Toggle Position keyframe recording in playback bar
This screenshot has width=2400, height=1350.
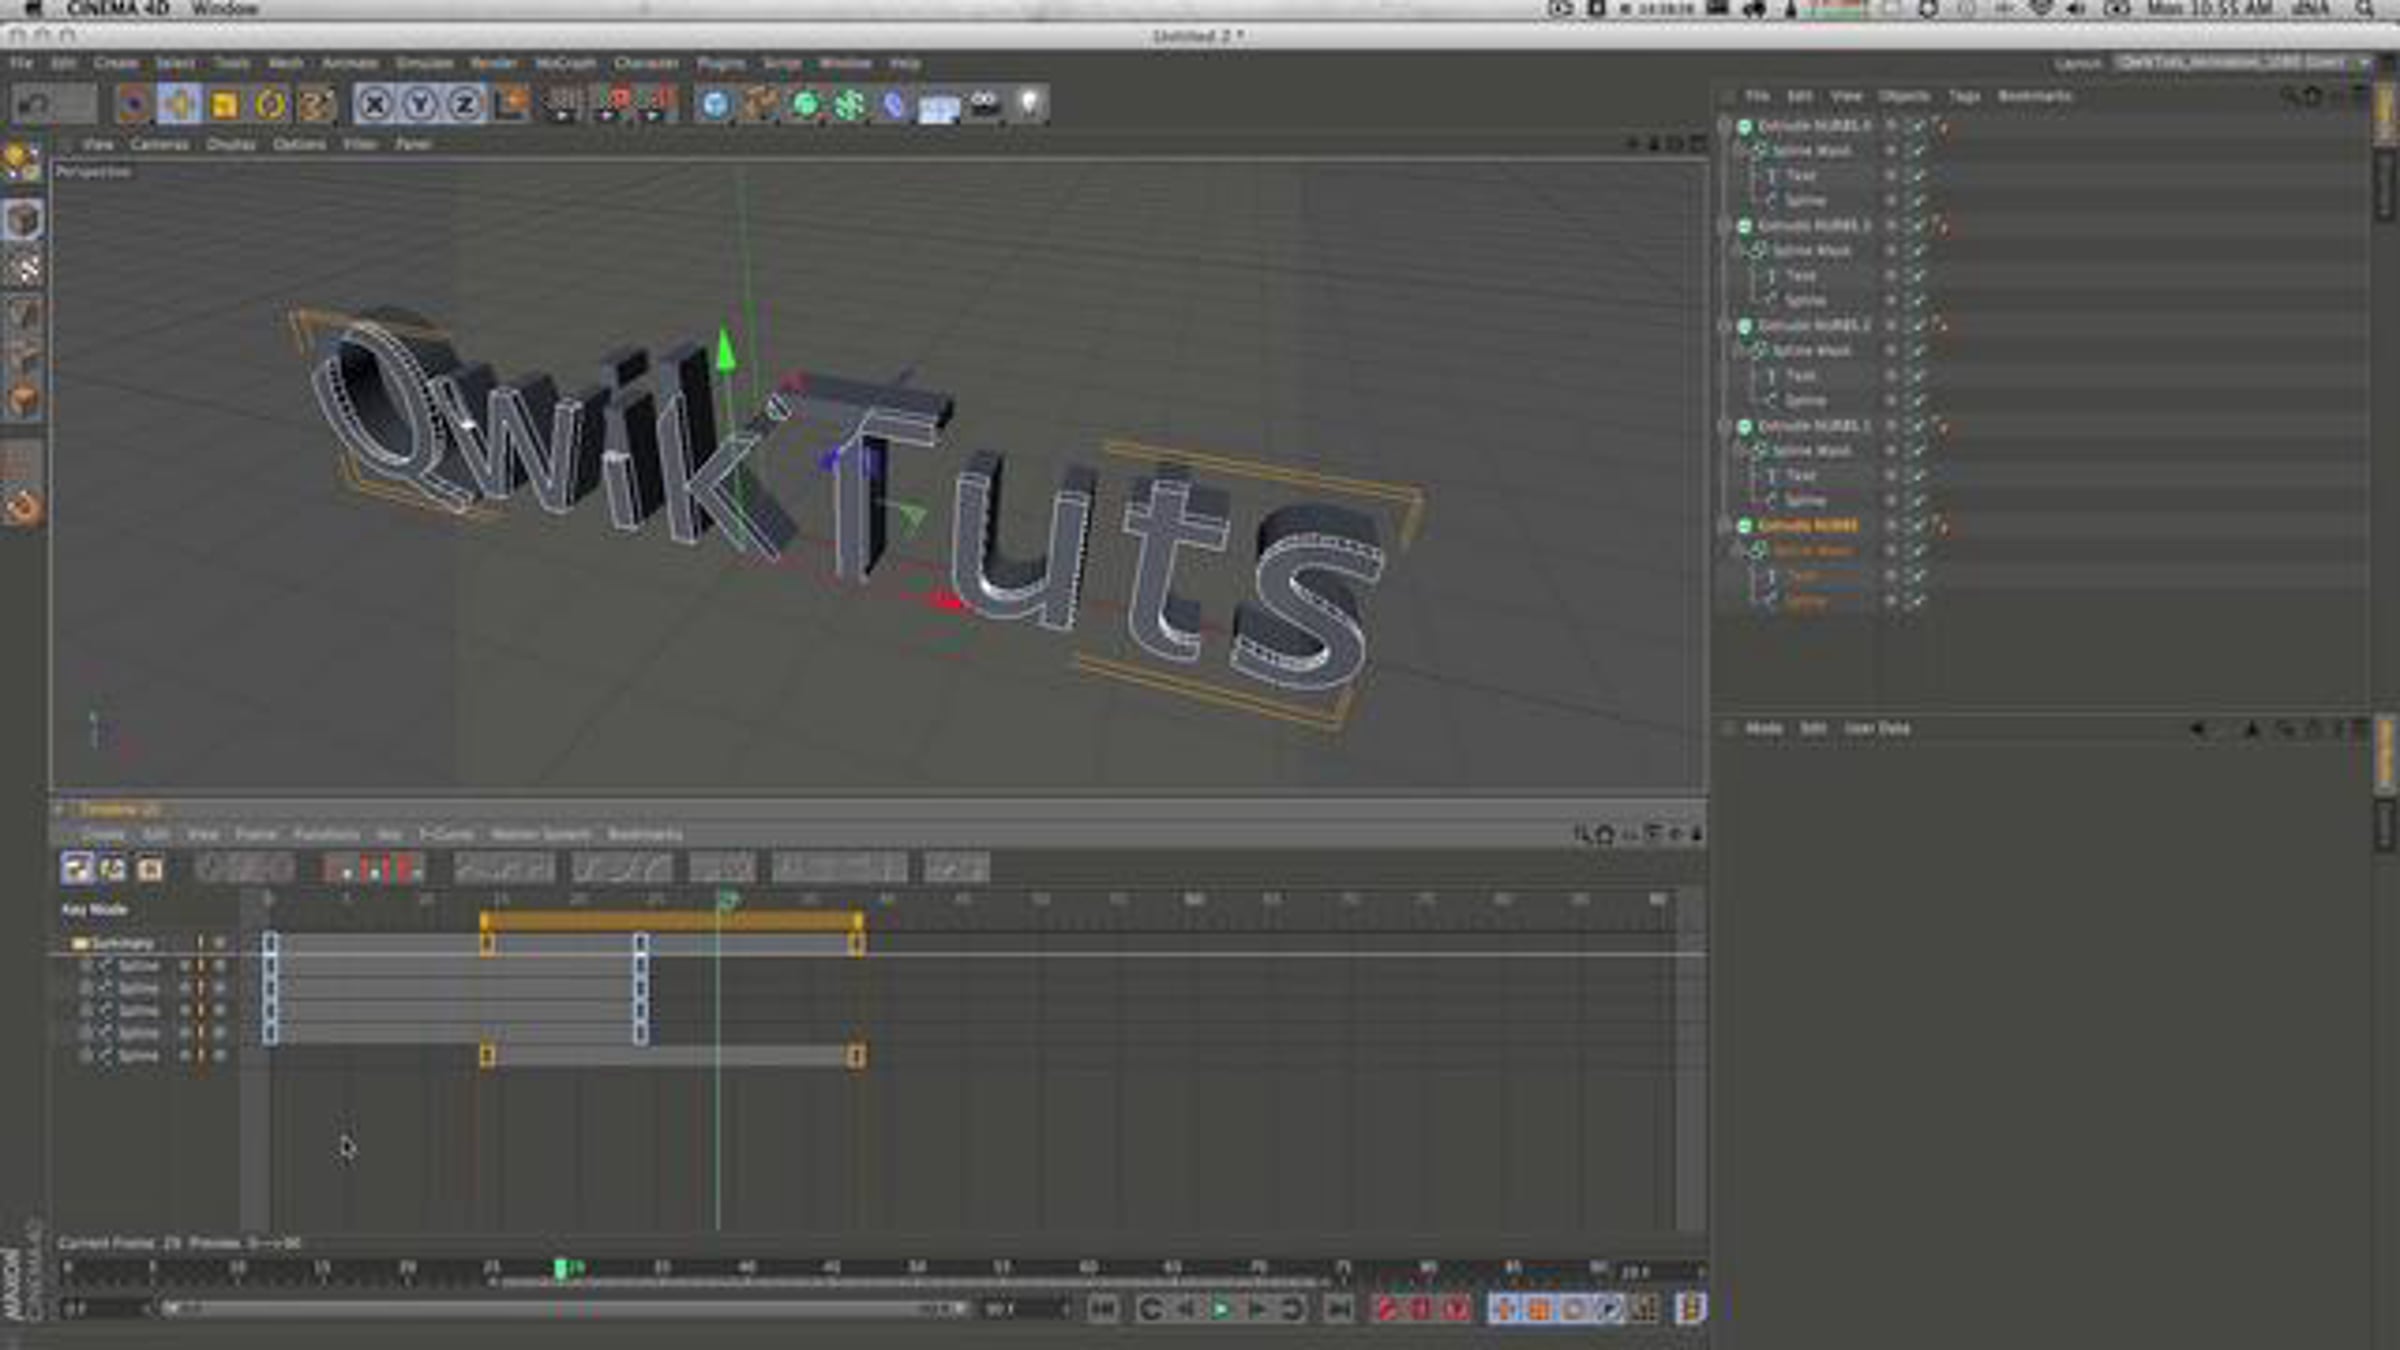click(1506, 1308)
